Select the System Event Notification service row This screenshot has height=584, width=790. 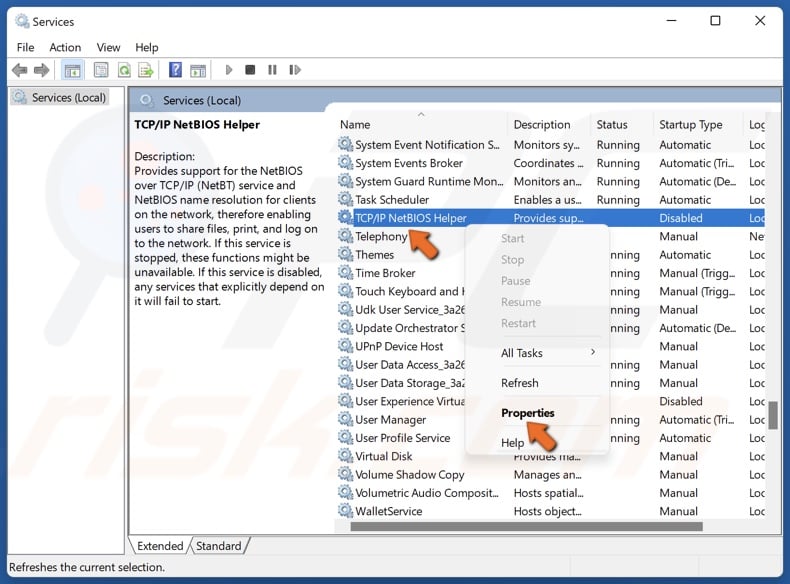pos(551,145)
